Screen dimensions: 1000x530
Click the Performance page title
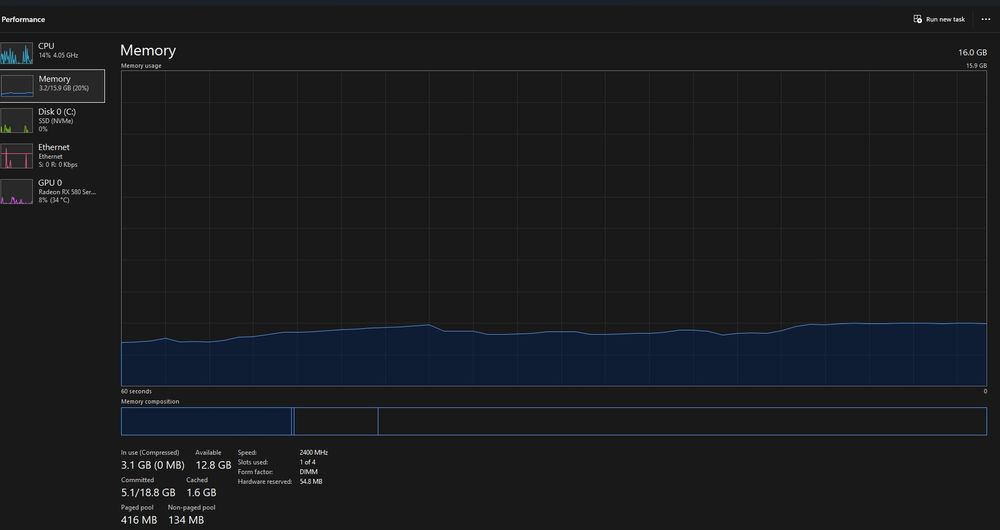pos(23,19)
